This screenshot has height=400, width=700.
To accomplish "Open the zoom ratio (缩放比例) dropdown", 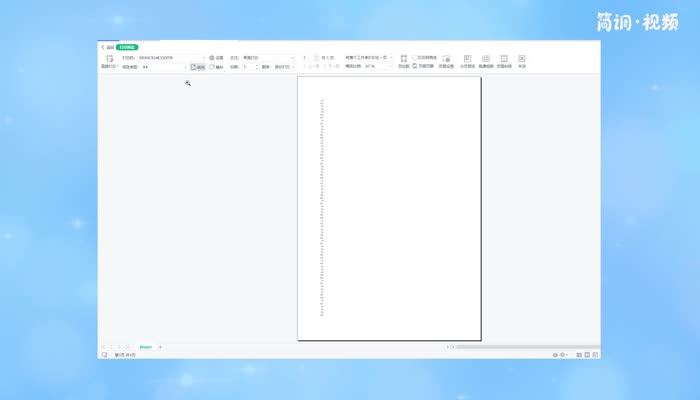I will click(391, 67).
